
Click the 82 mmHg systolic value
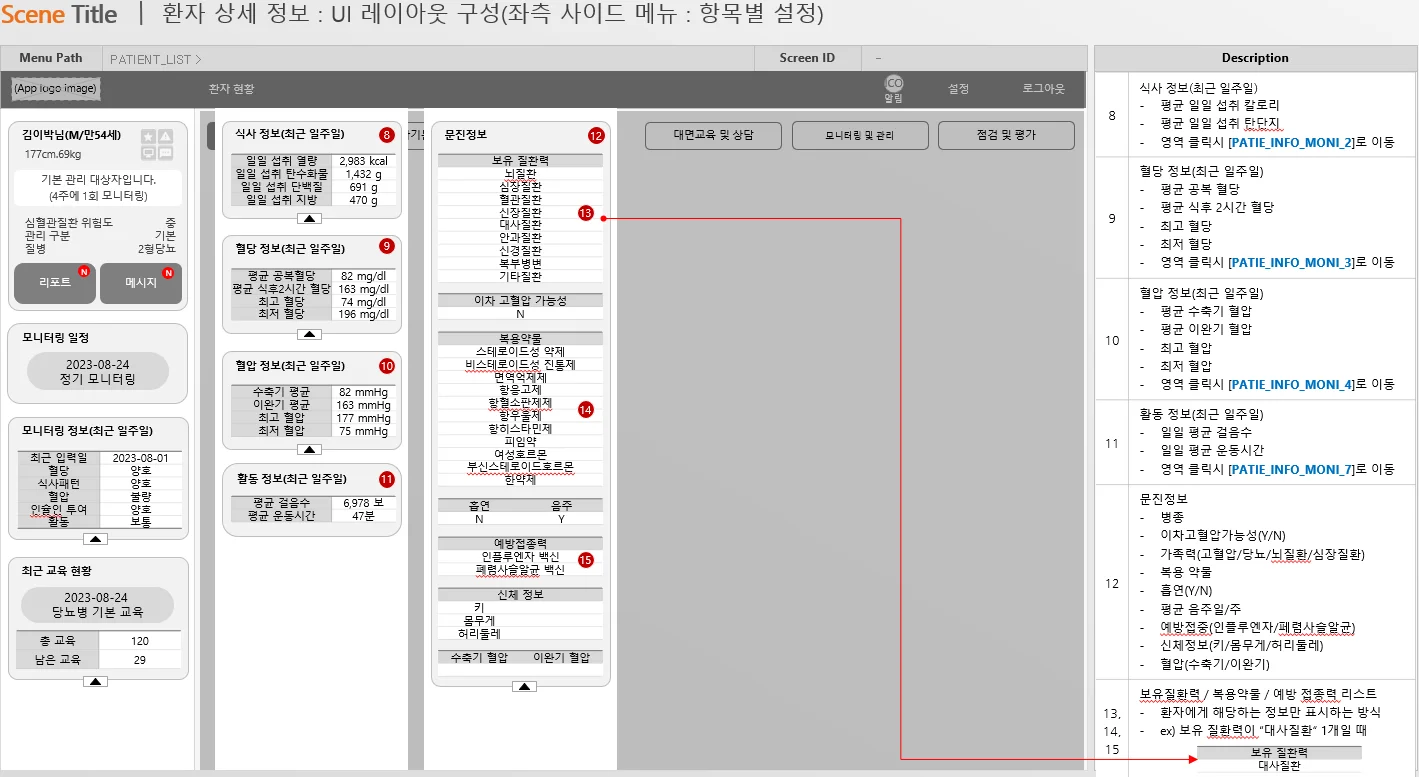pyautogui.click(x=365, y=392)
